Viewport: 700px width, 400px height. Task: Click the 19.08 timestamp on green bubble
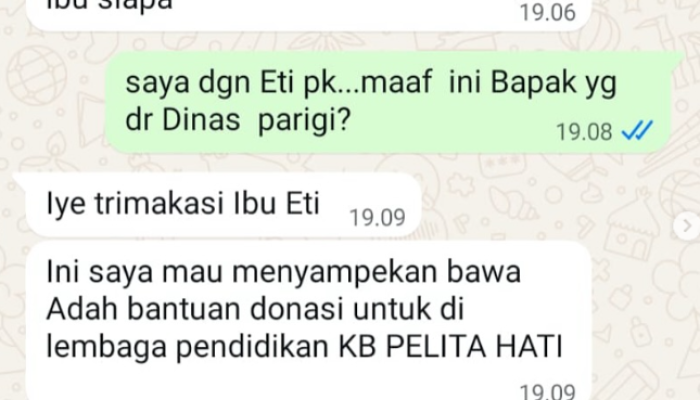[x=584, y=132]
